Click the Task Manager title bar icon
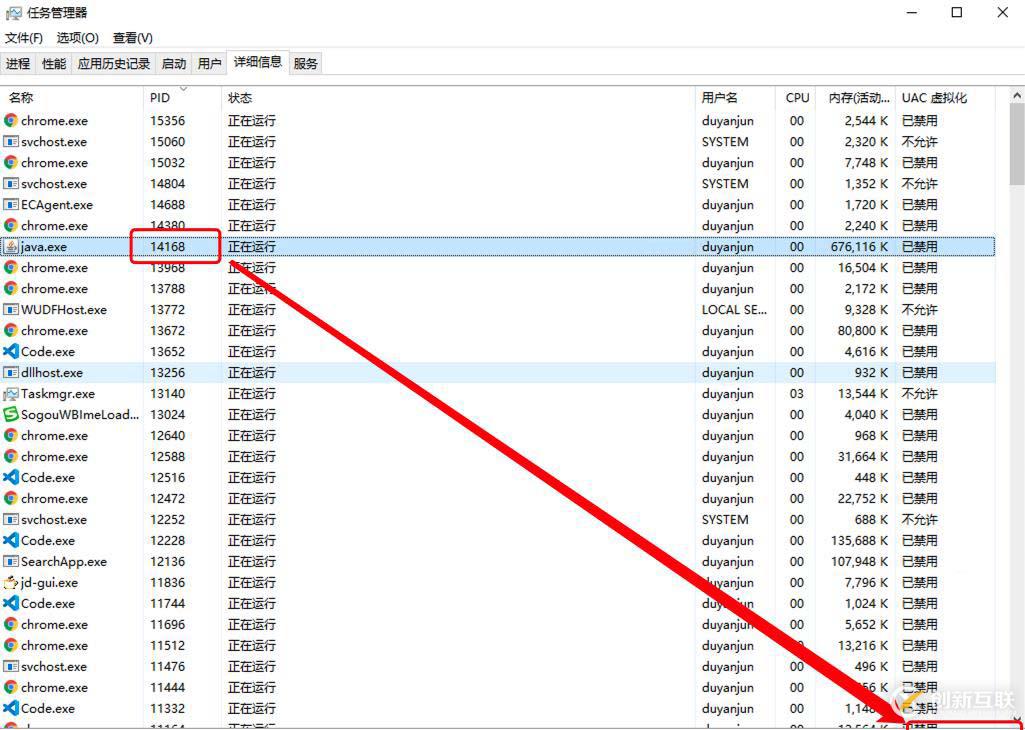Image resolution: width=1025 pixels, height=730 pixels. (x=13, y=12)
